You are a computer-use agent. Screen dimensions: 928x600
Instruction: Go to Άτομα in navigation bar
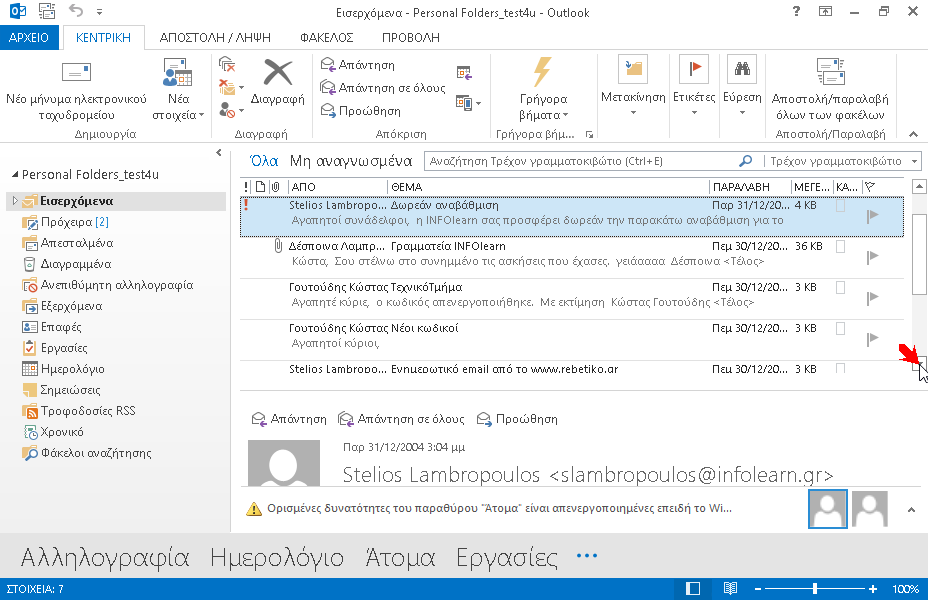coord(400,557)
